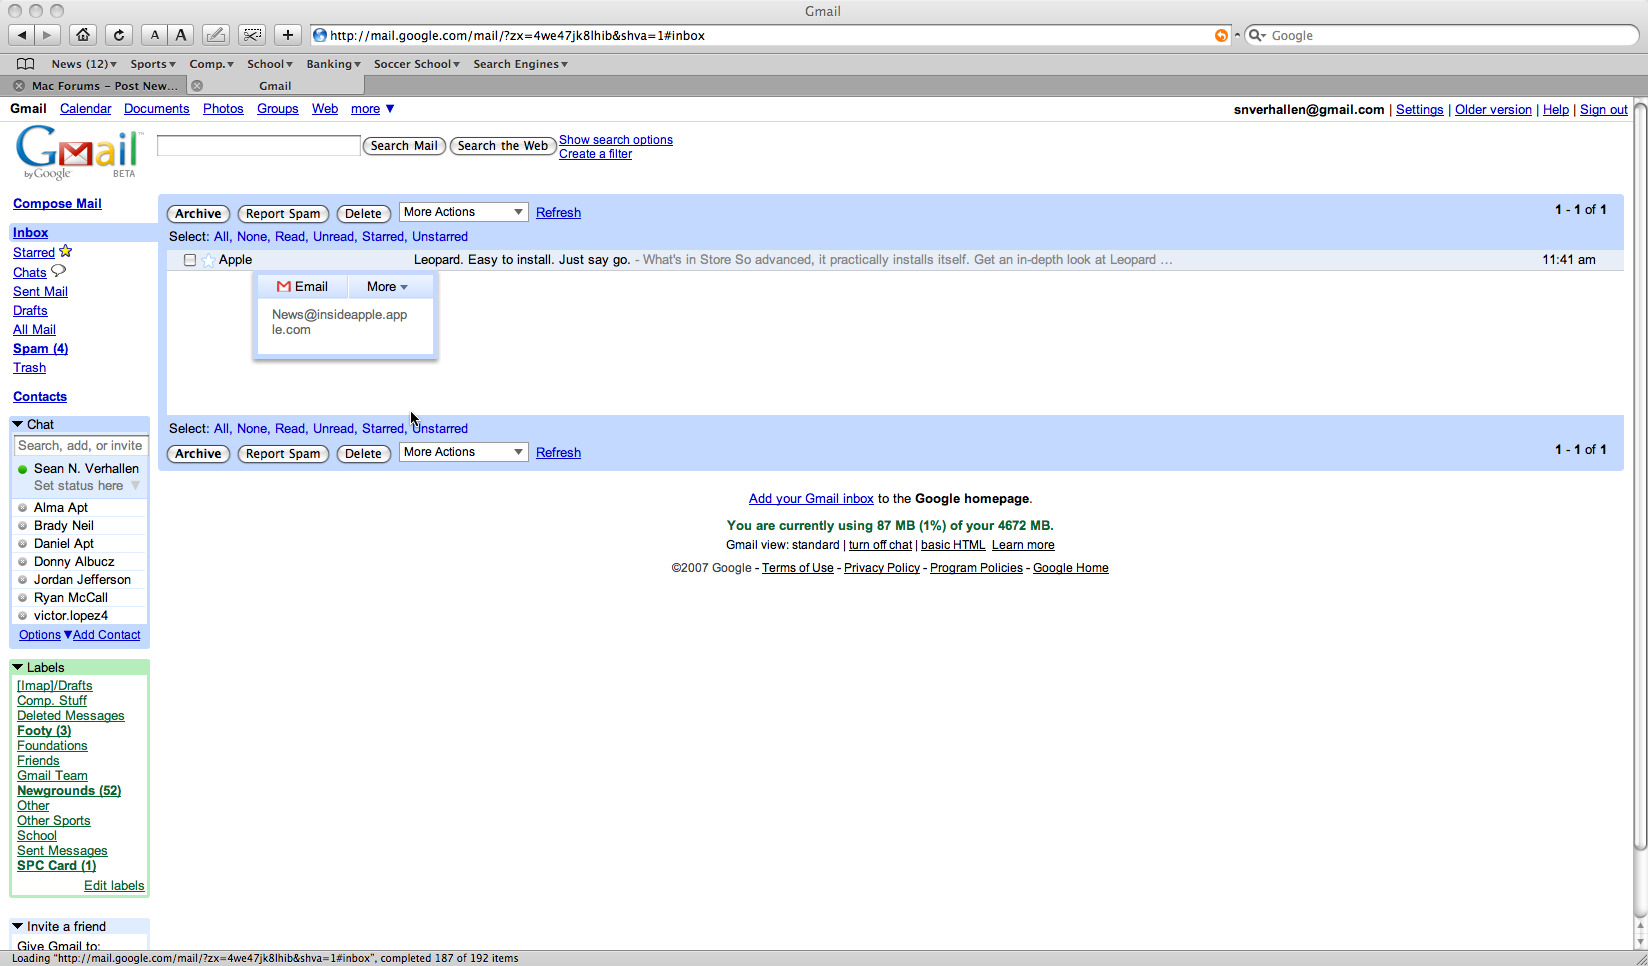
Task: Click the AutoFill pencil icon in toolbar
Action: pos(215,35)
